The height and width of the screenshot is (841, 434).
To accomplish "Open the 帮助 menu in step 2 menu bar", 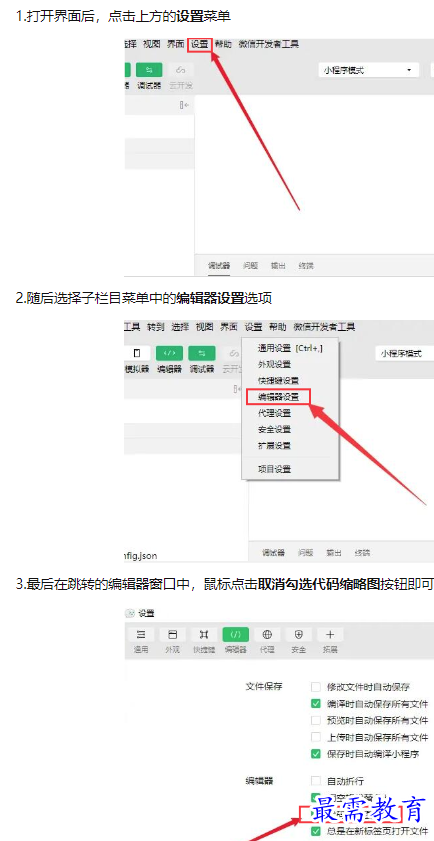I will [278, 327].
